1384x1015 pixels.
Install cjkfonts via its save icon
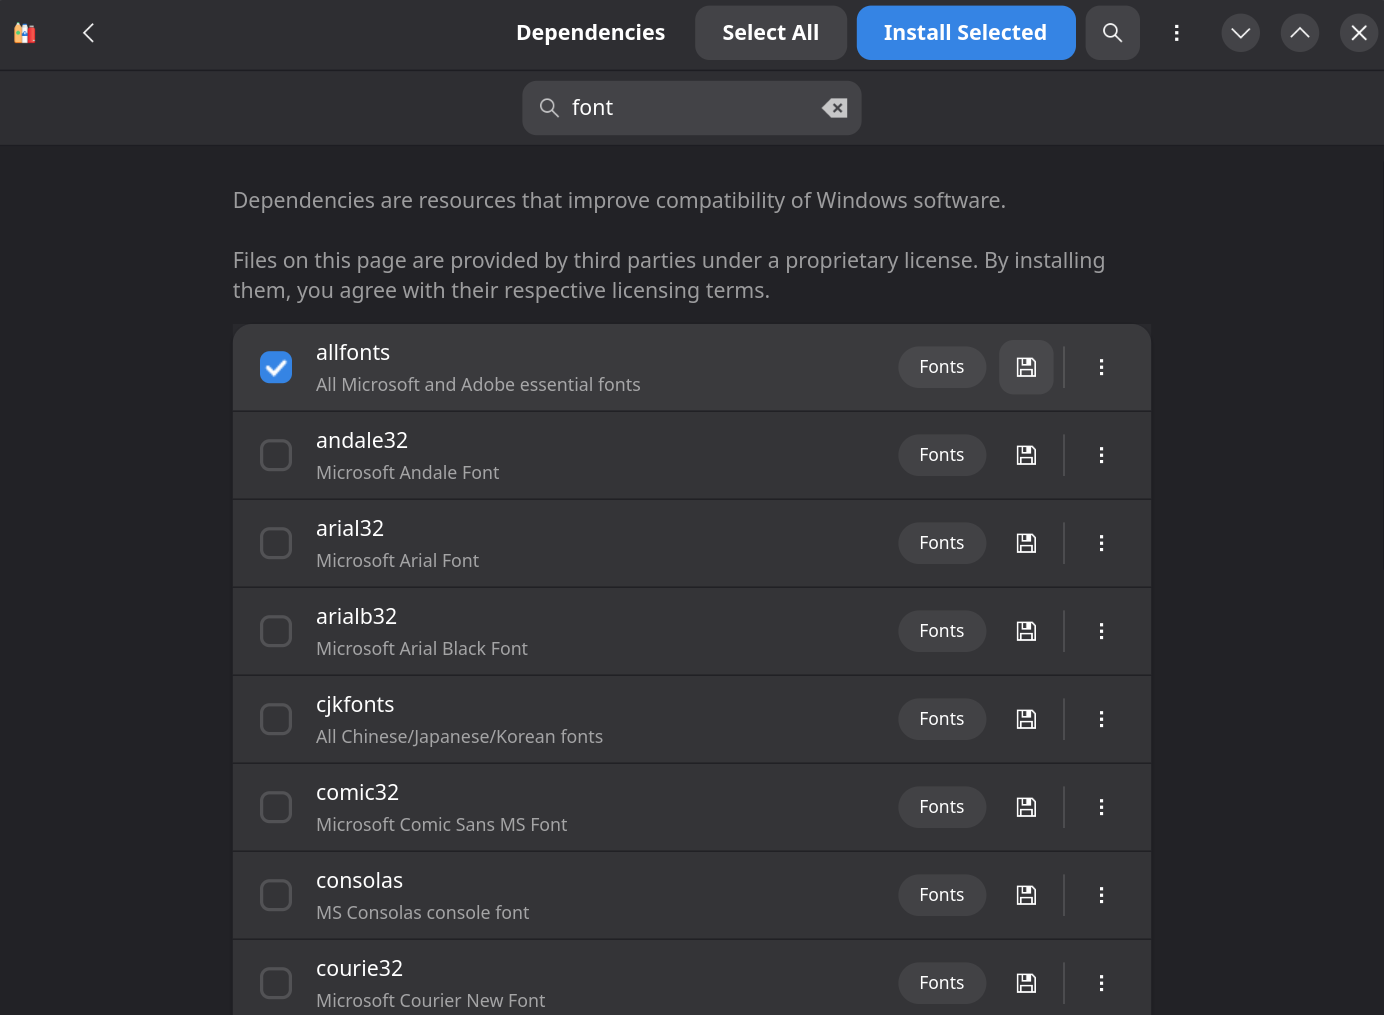pyautogui.click(x=1026, y=719)
